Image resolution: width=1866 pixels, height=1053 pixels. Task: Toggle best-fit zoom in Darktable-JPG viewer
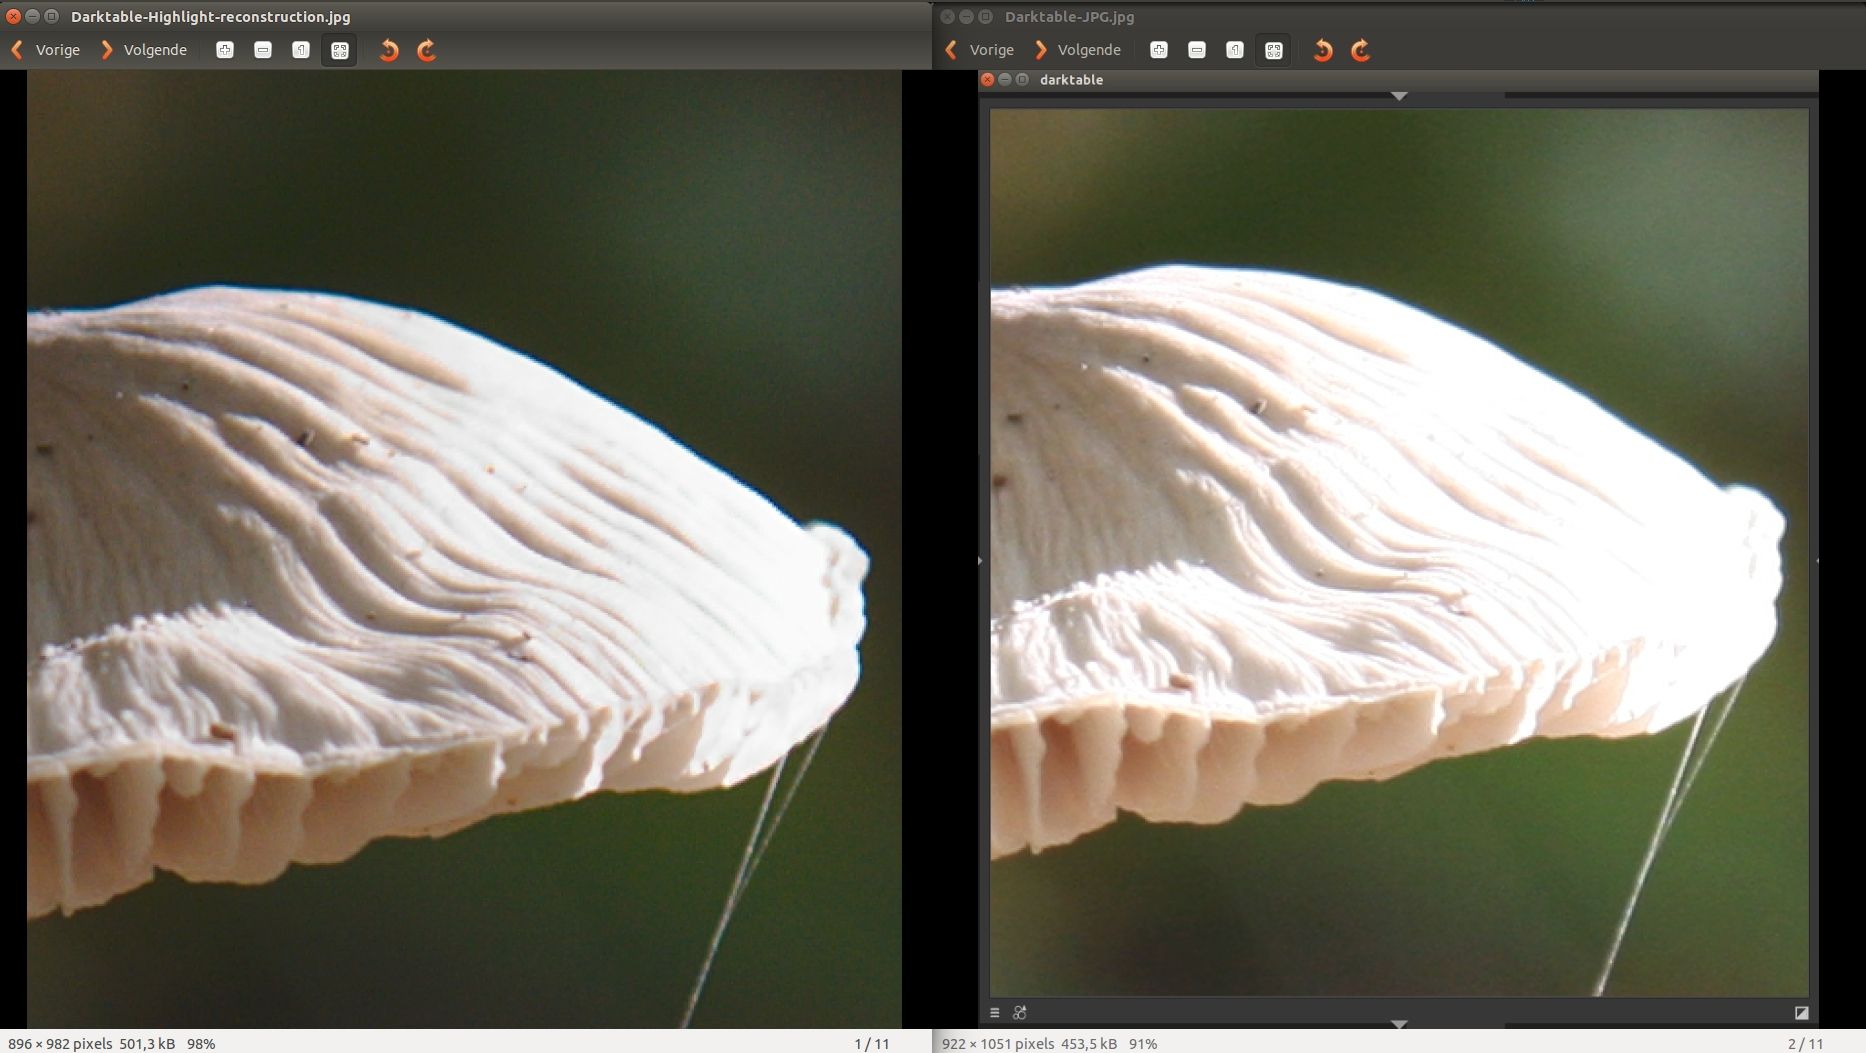click(1273, 50)
